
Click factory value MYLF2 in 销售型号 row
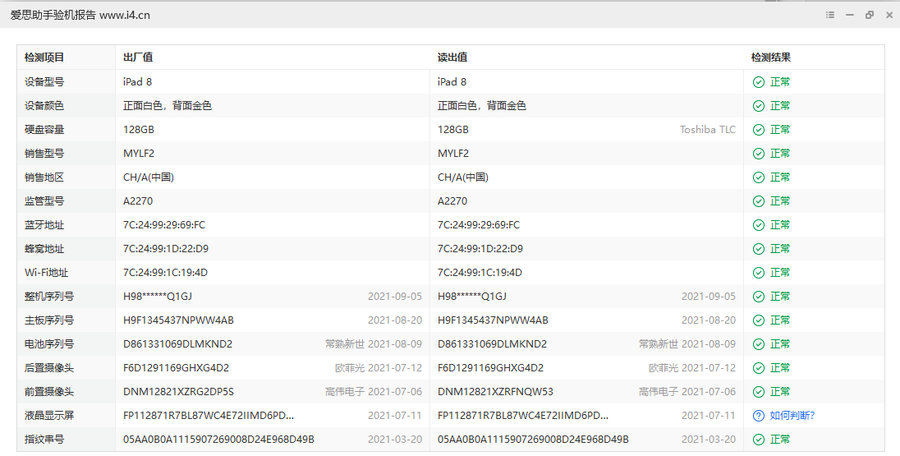(138, 153)
